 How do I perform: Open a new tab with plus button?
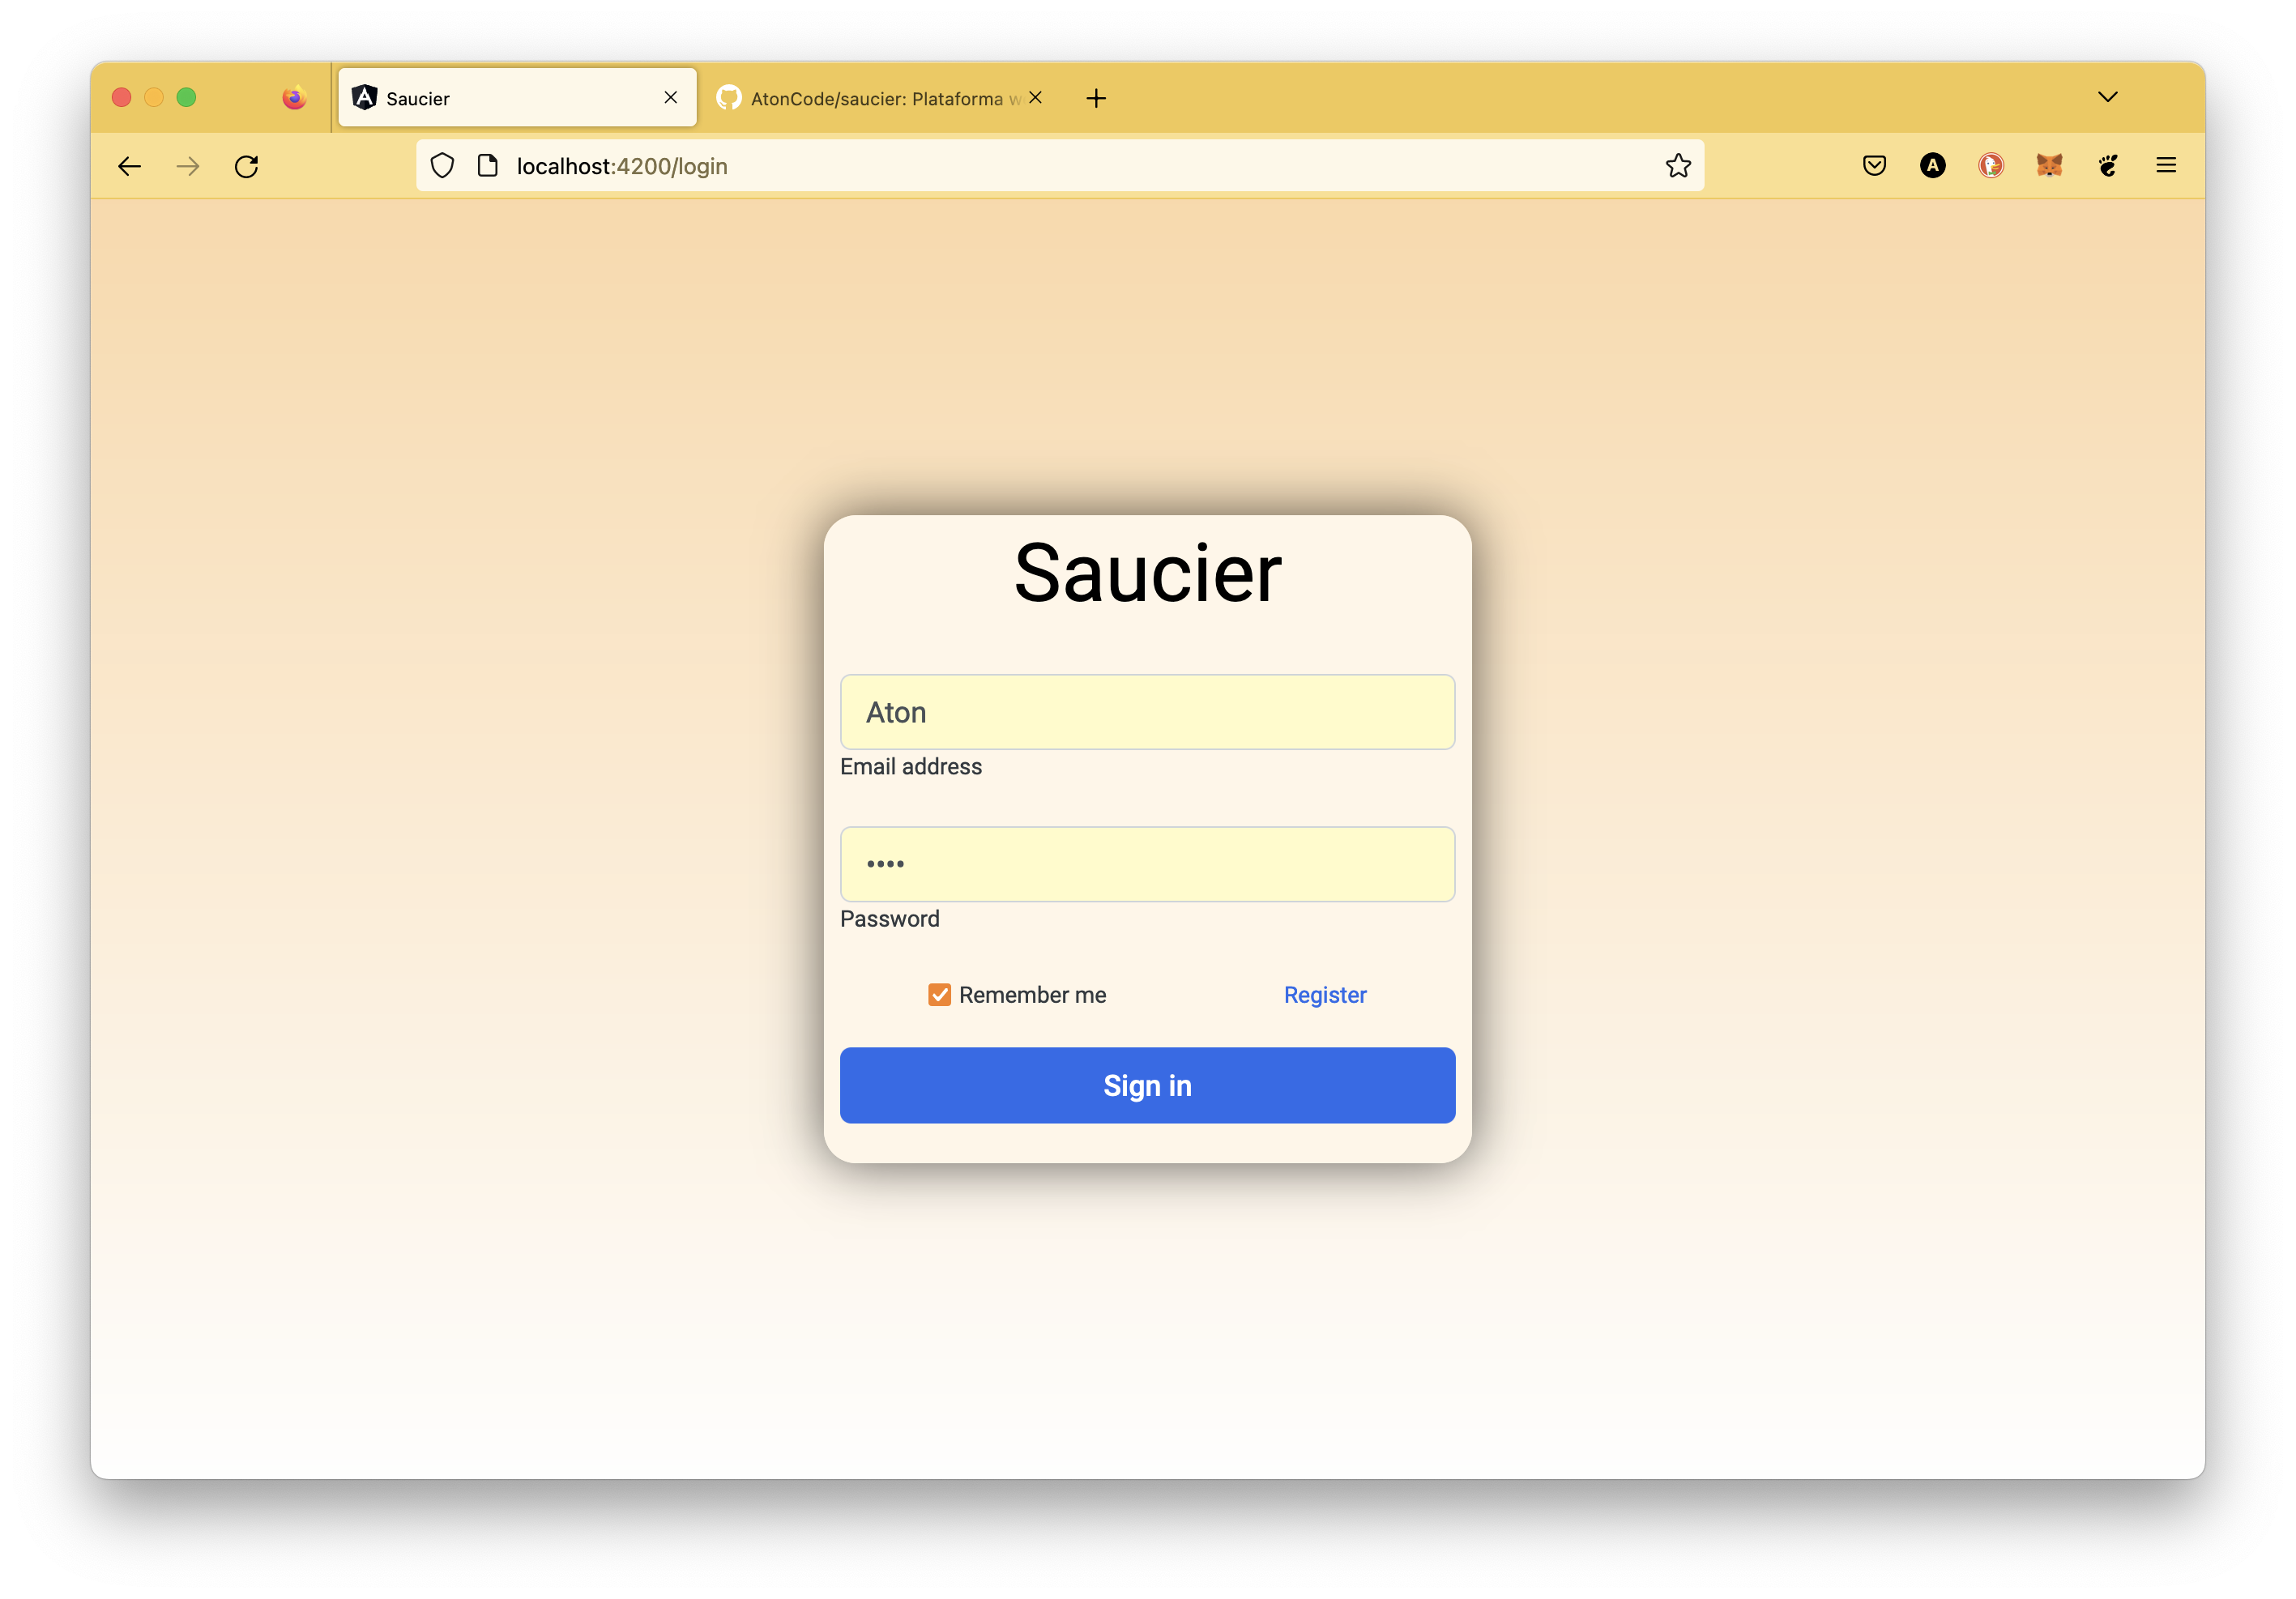tap(1096, 98)
